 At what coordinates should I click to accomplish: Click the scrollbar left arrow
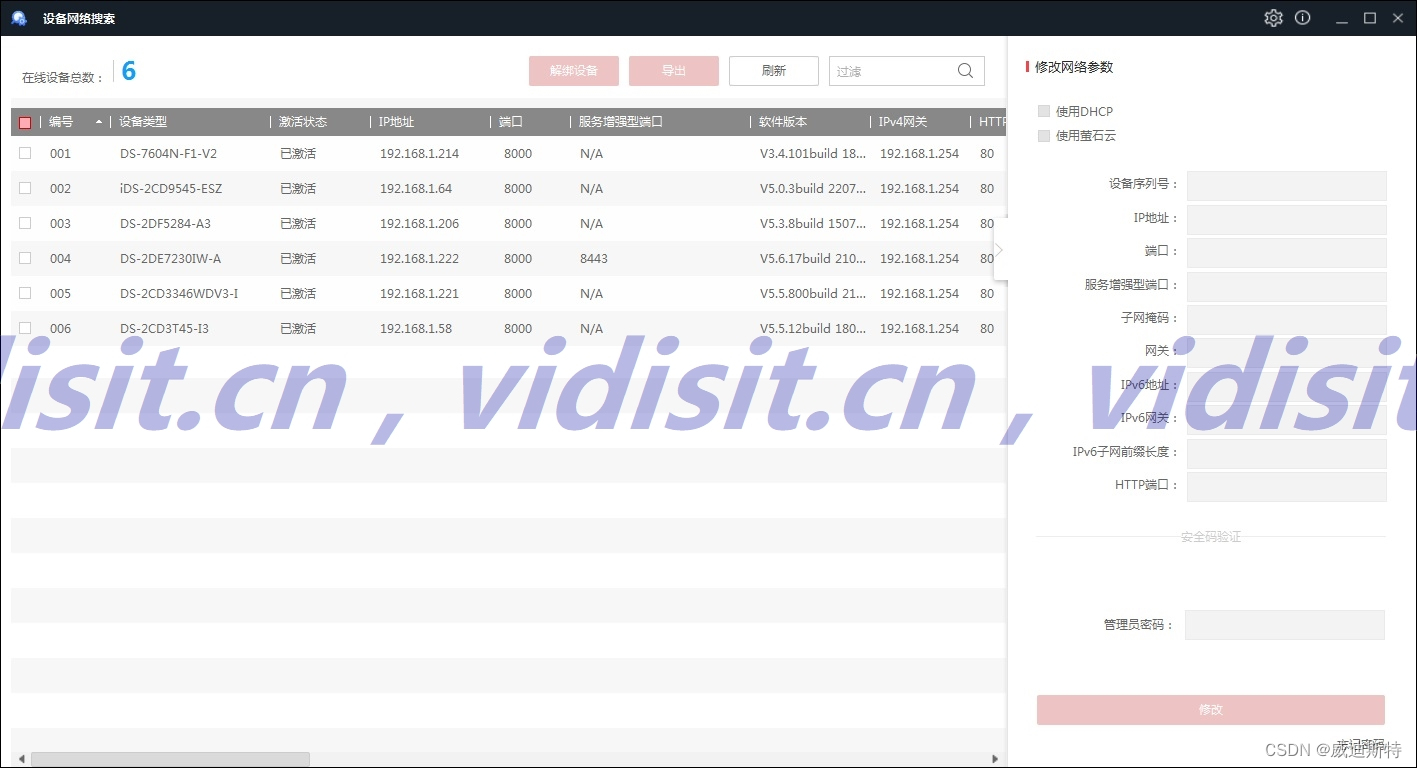[x=22, y=759]
